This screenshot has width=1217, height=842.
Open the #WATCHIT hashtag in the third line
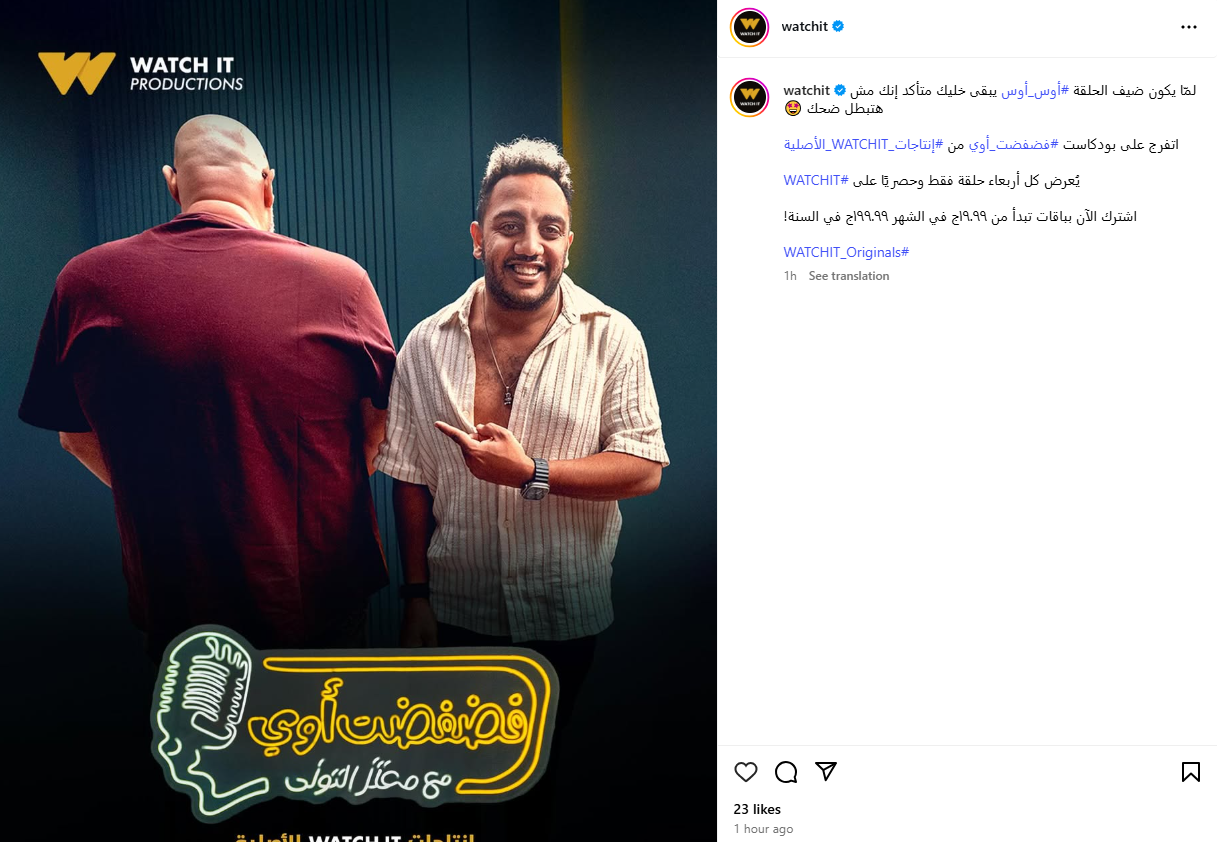[816, 181]
